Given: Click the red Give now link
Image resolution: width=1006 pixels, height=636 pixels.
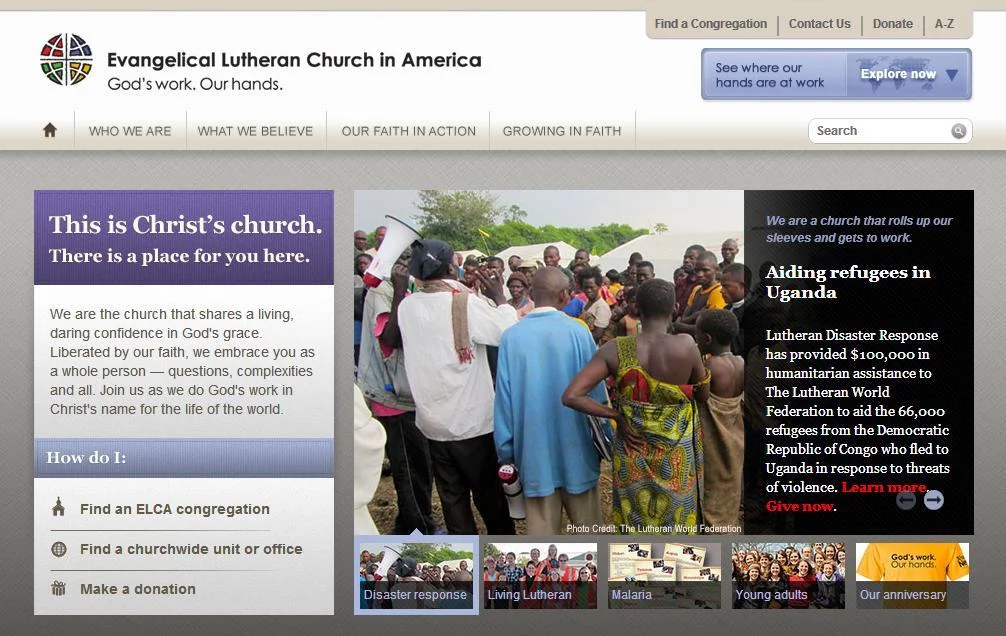Looking at the screenshot, I should point(800,506).
